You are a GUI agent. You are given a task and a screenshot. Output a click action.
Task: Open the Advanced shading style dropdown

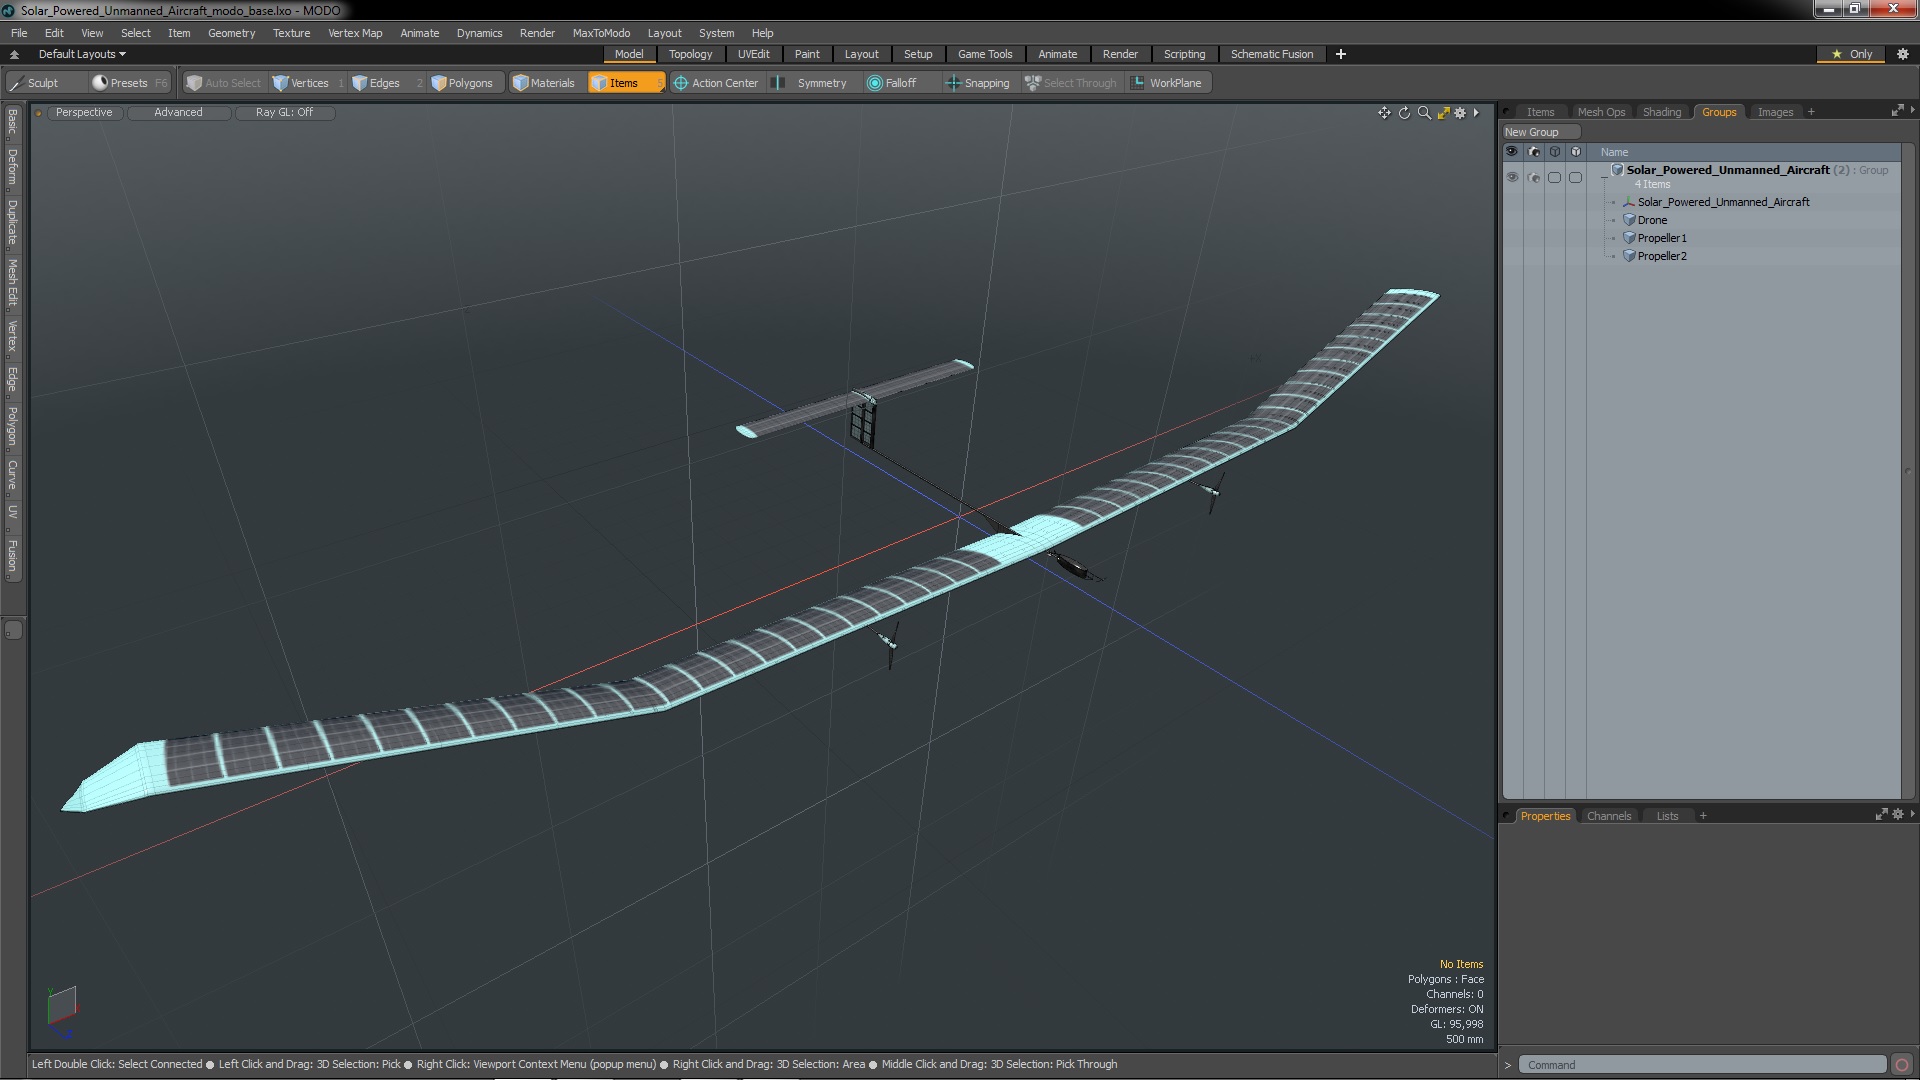click(x=178, y=113)
